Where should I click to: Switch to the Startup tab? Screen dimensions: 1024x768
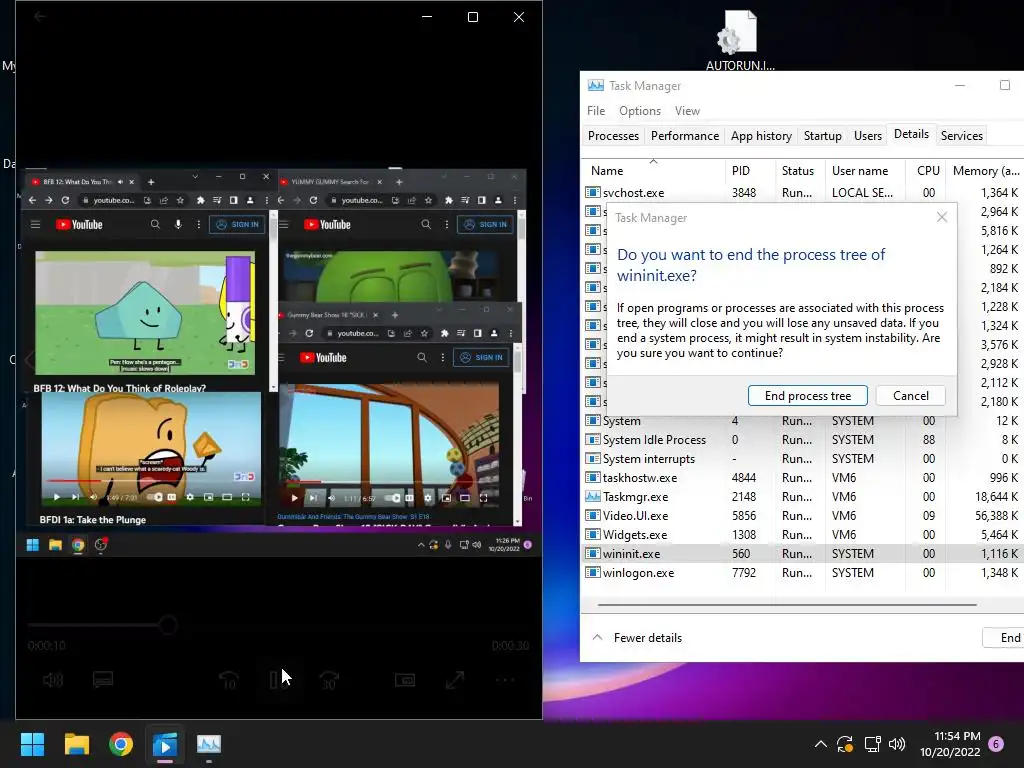click(x=822, y=136)
